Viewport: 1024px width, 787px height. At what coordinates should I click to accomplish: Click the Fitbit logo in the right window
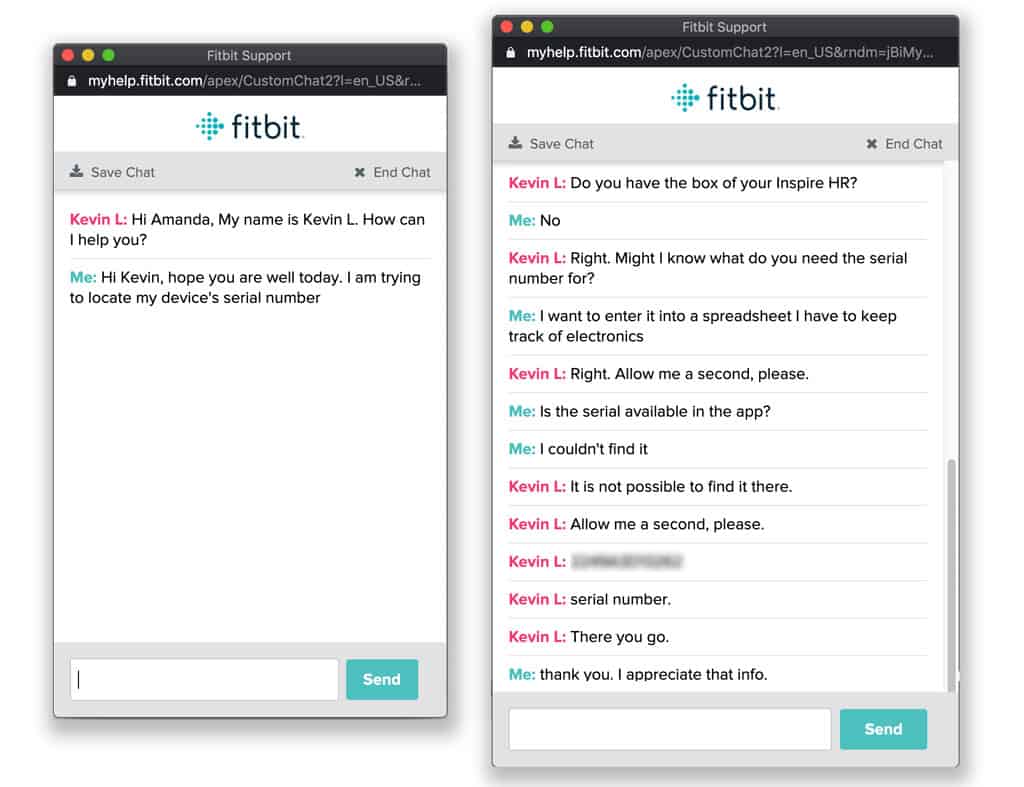point(725,97)
